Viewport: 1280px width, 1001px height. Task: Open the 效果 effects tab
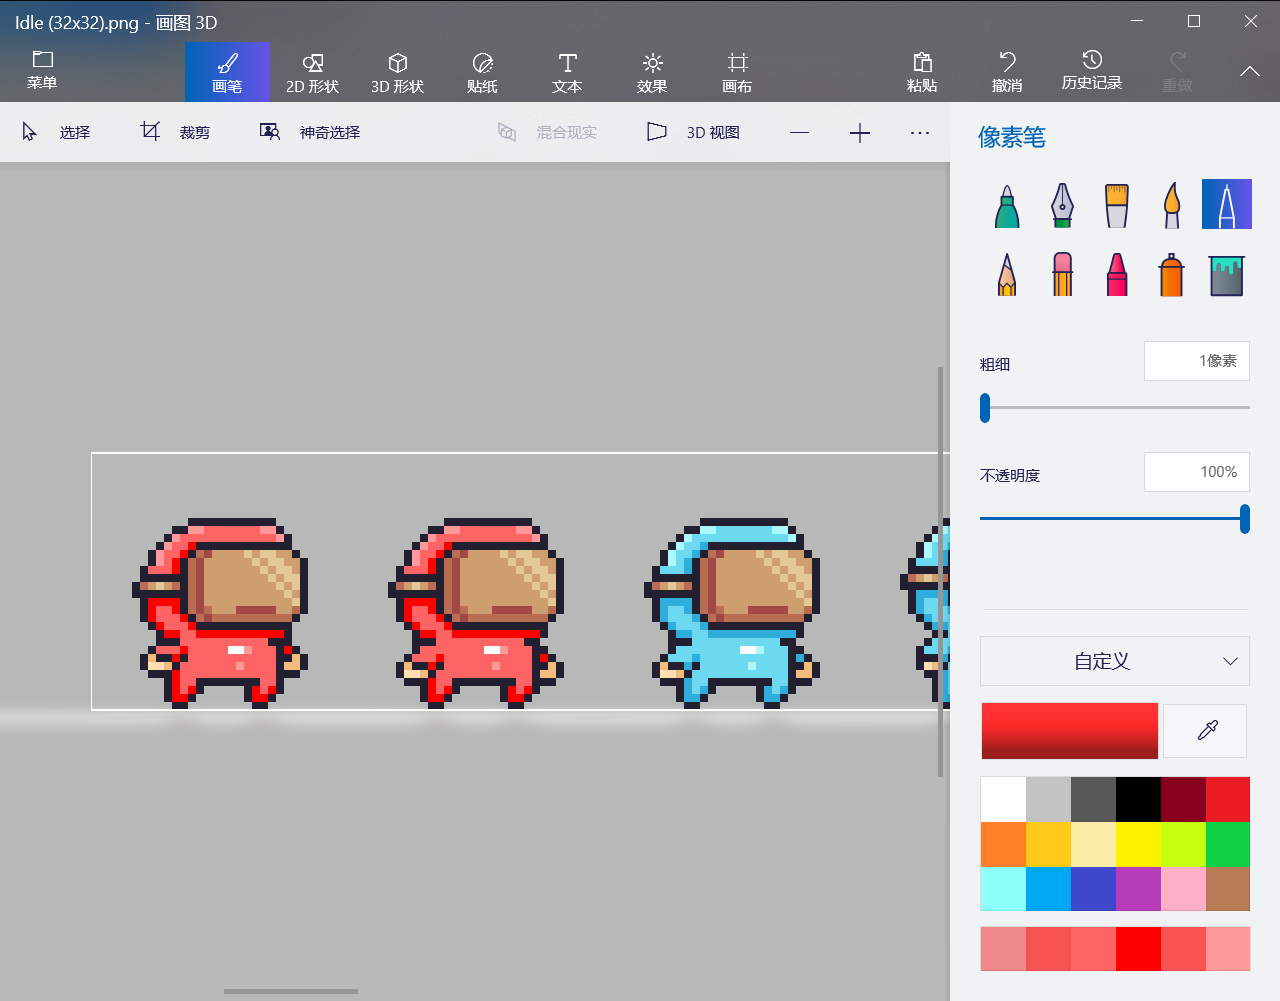(x=652, y=72)
